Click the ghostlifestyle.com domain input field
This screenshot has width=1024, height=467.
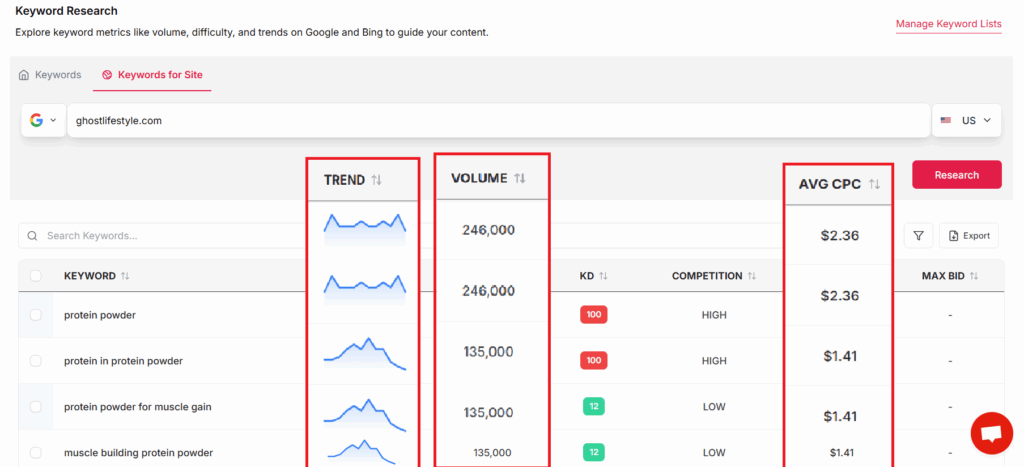pyautogui.click(x=499, y=120)
